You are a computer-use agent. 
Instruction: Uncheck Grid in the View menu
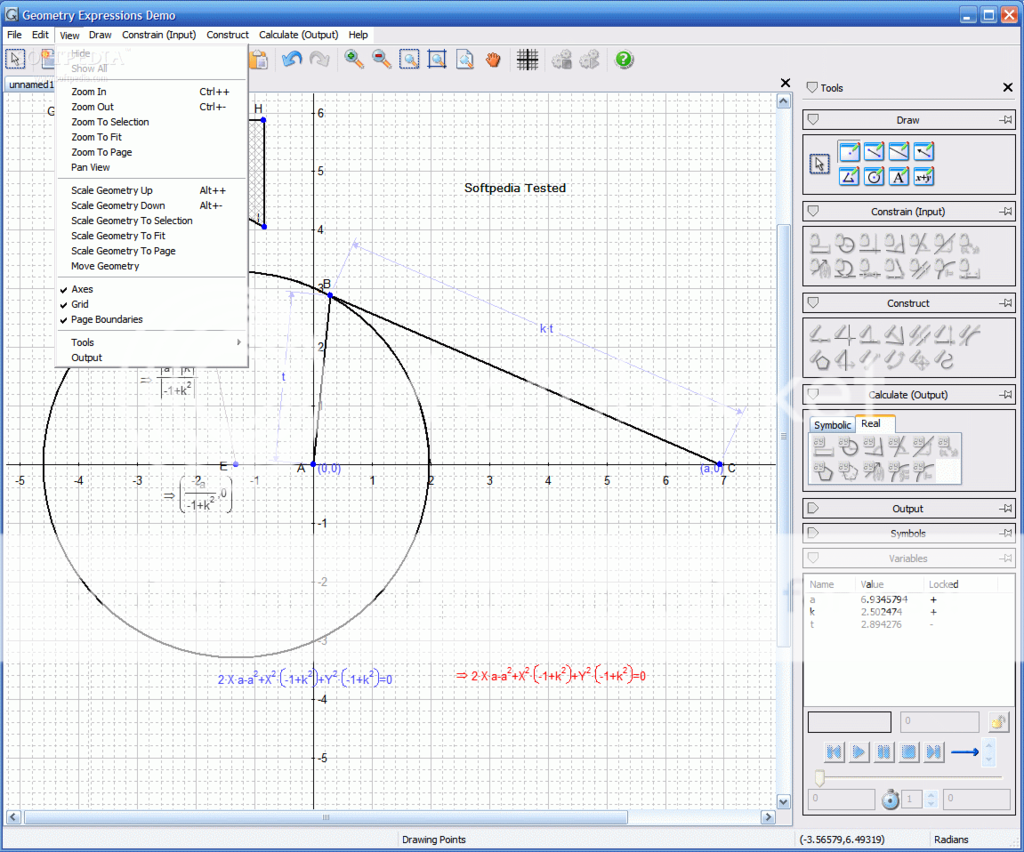(x=80, y=305)
